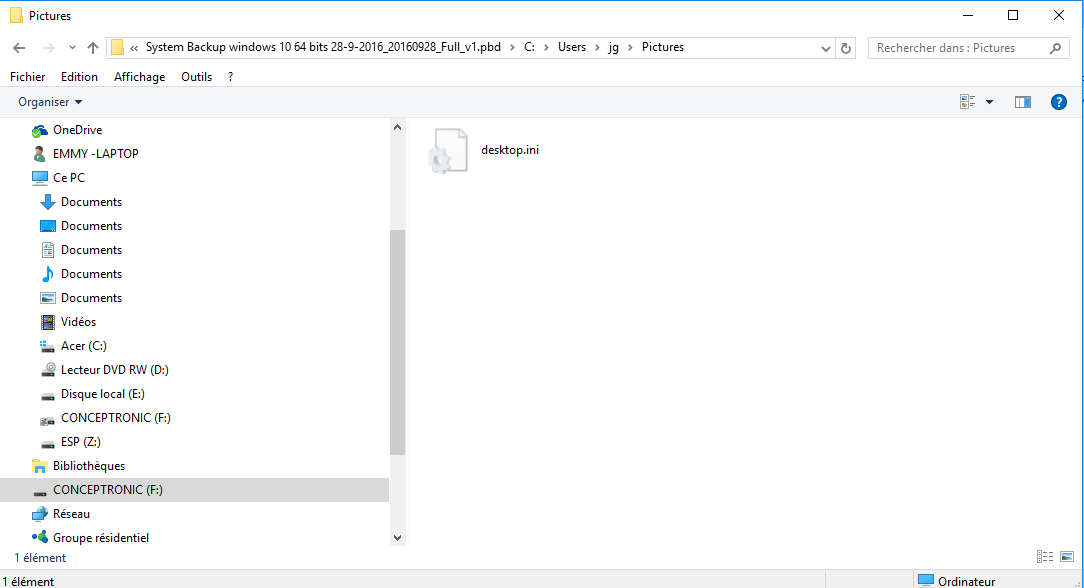Expand the chevron after C: breadcrumb
The image size is (1084, 588).
coord(546,48)
